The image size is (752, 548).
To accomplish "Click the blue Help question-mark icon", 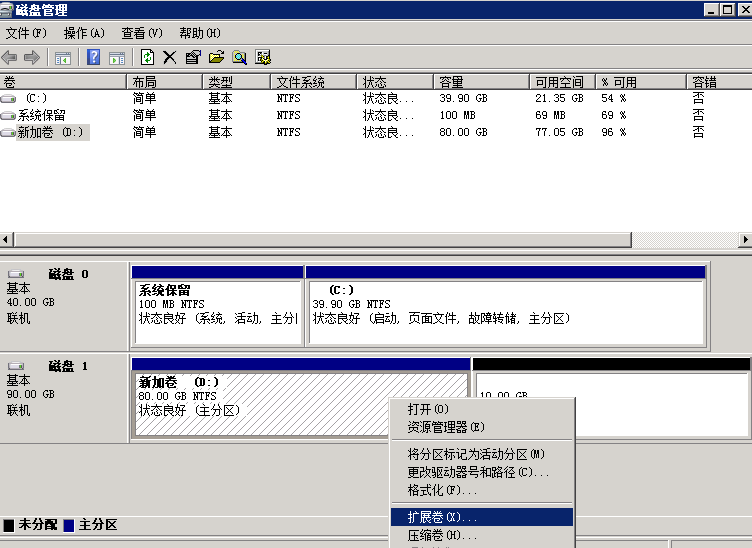I will [94, 57].
